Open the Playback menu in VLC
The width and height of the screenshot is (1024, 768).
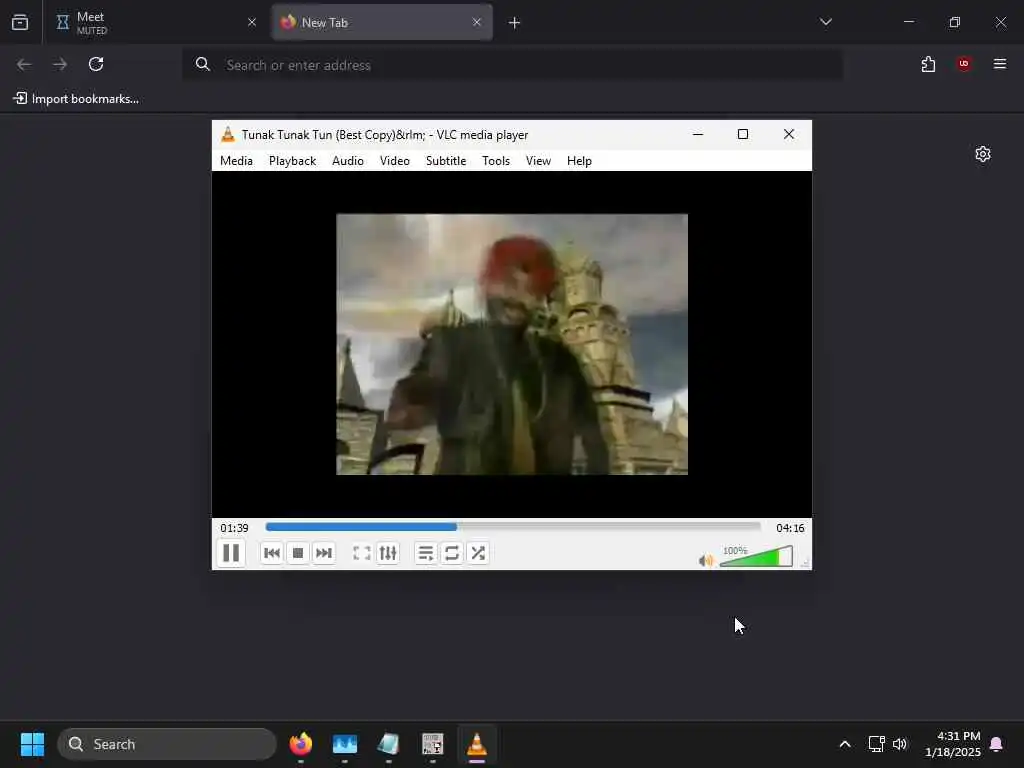pyautogui.click(x=293, y=161)
